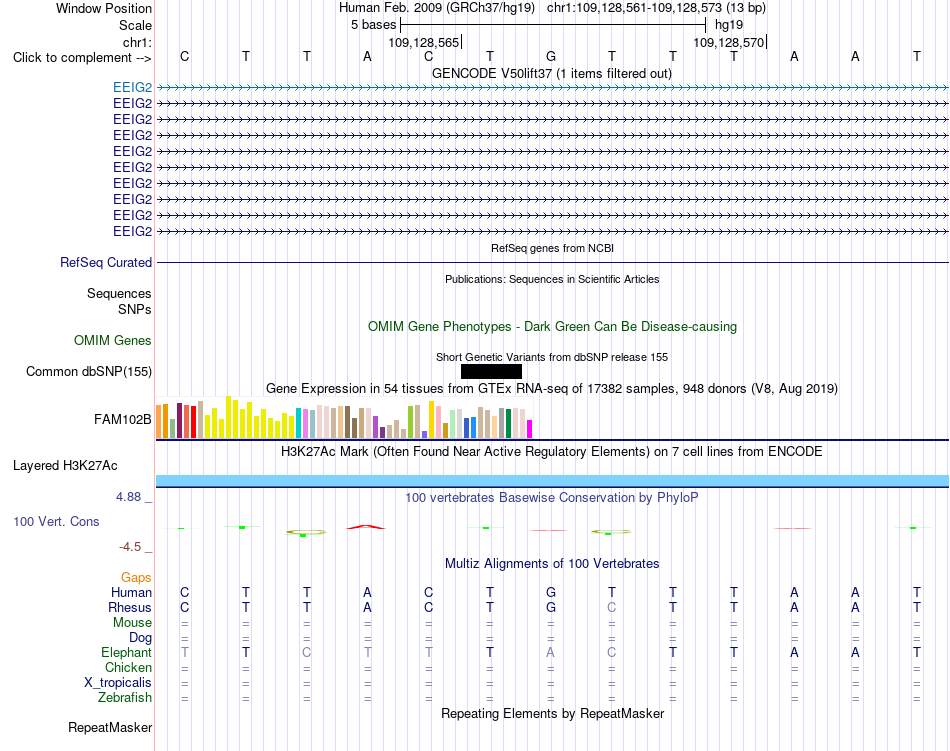Viewport: 950px width, 751px height.
Task: Click the 4.88 PhyloP upper scale value
Action: (128, 497)
